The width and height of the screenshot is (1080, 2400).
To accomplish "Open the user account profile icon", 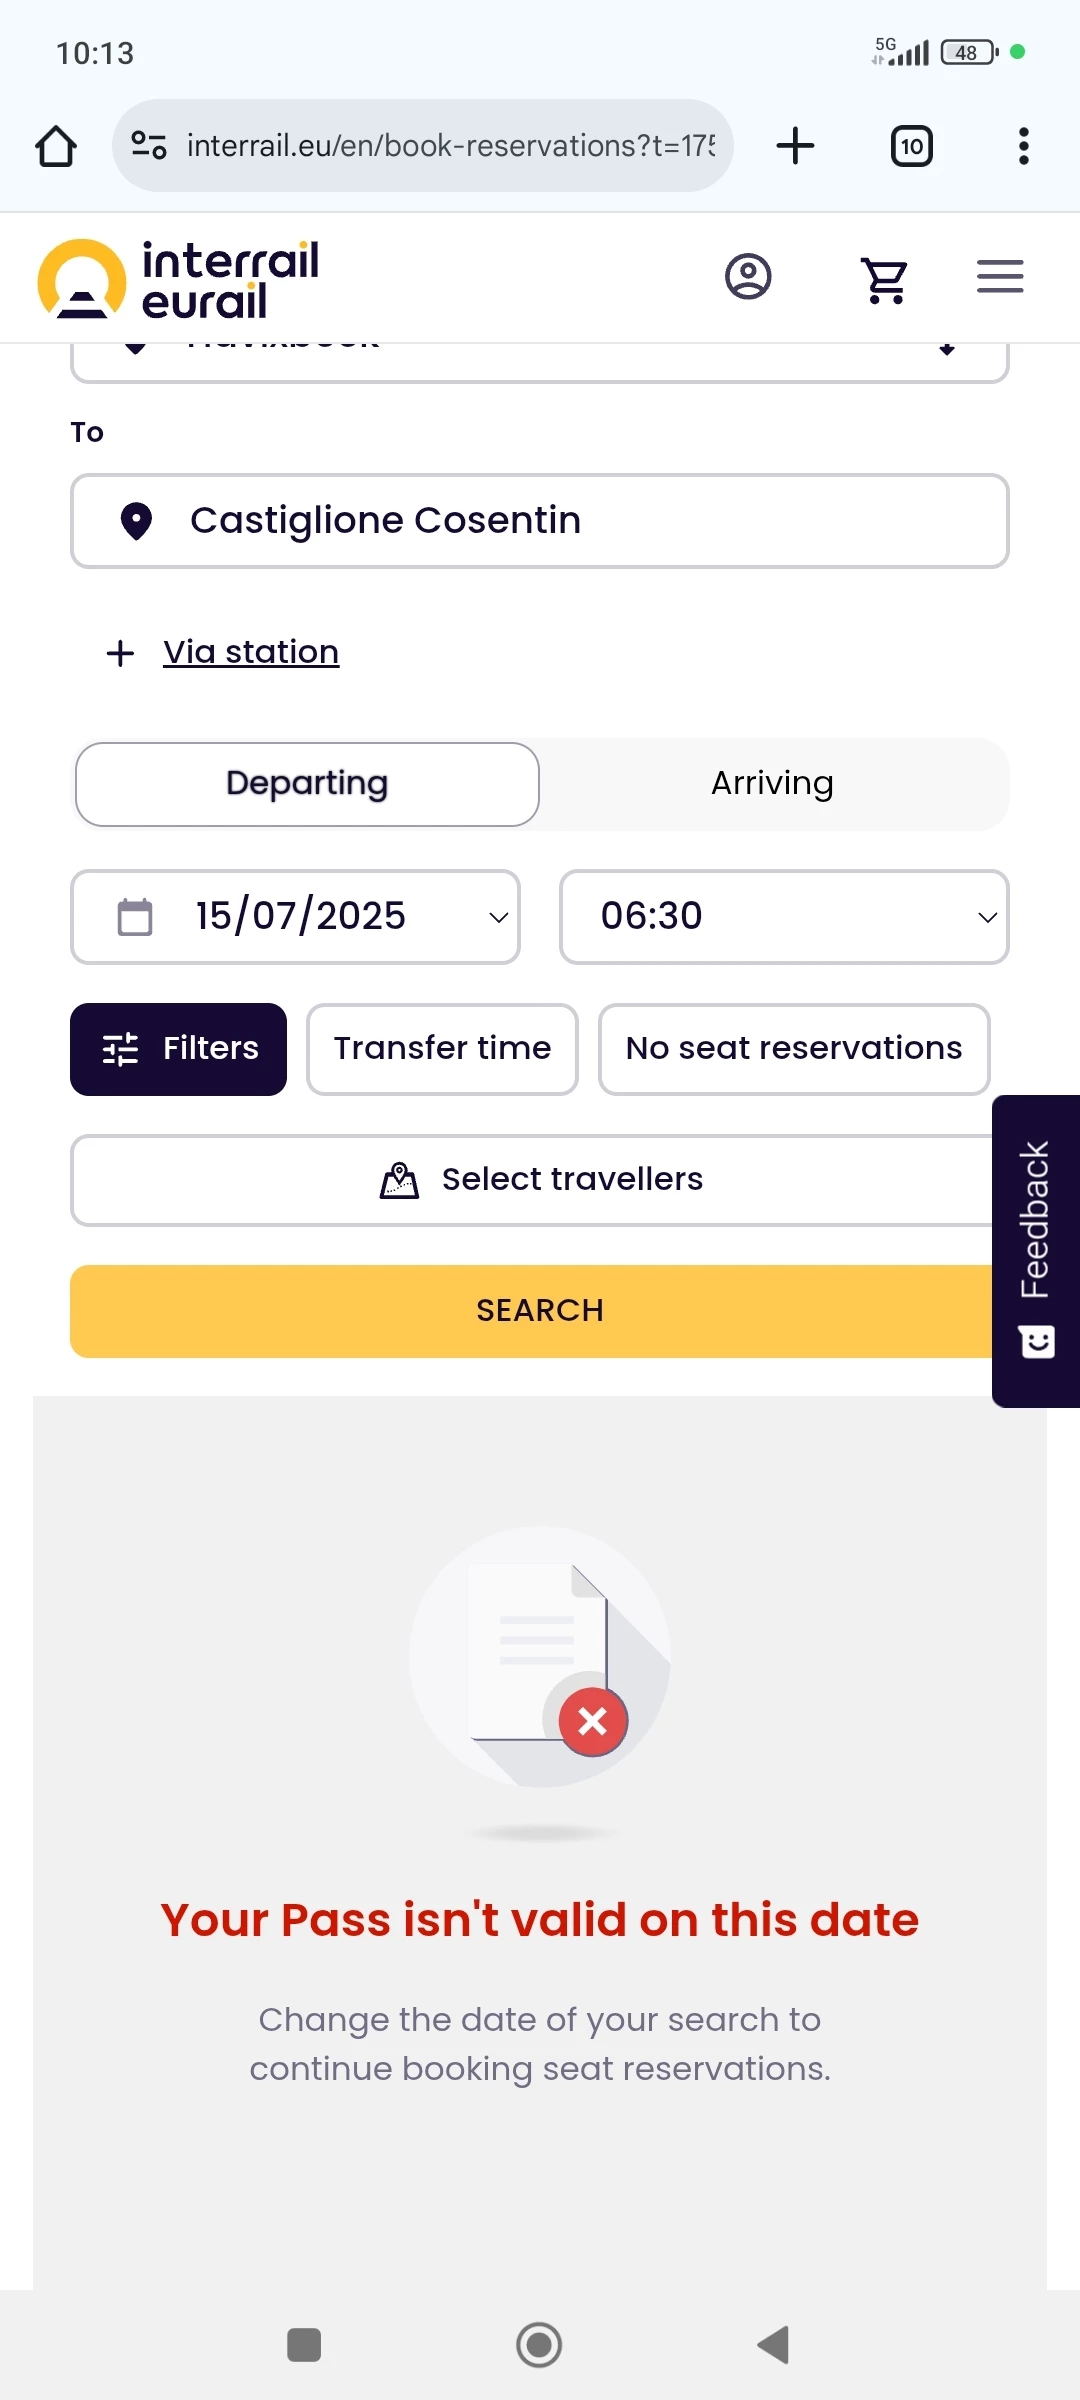I will 748,277.
